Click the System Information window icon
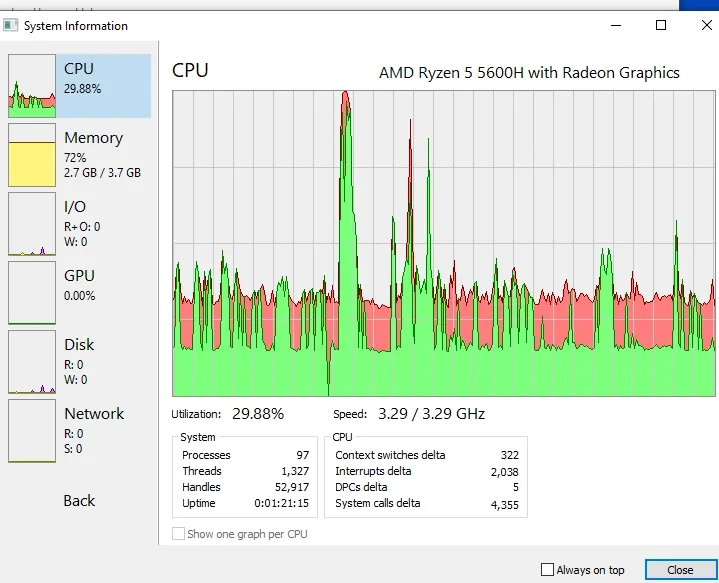Viewport: 719px width, 583px height. coord(11,25)
